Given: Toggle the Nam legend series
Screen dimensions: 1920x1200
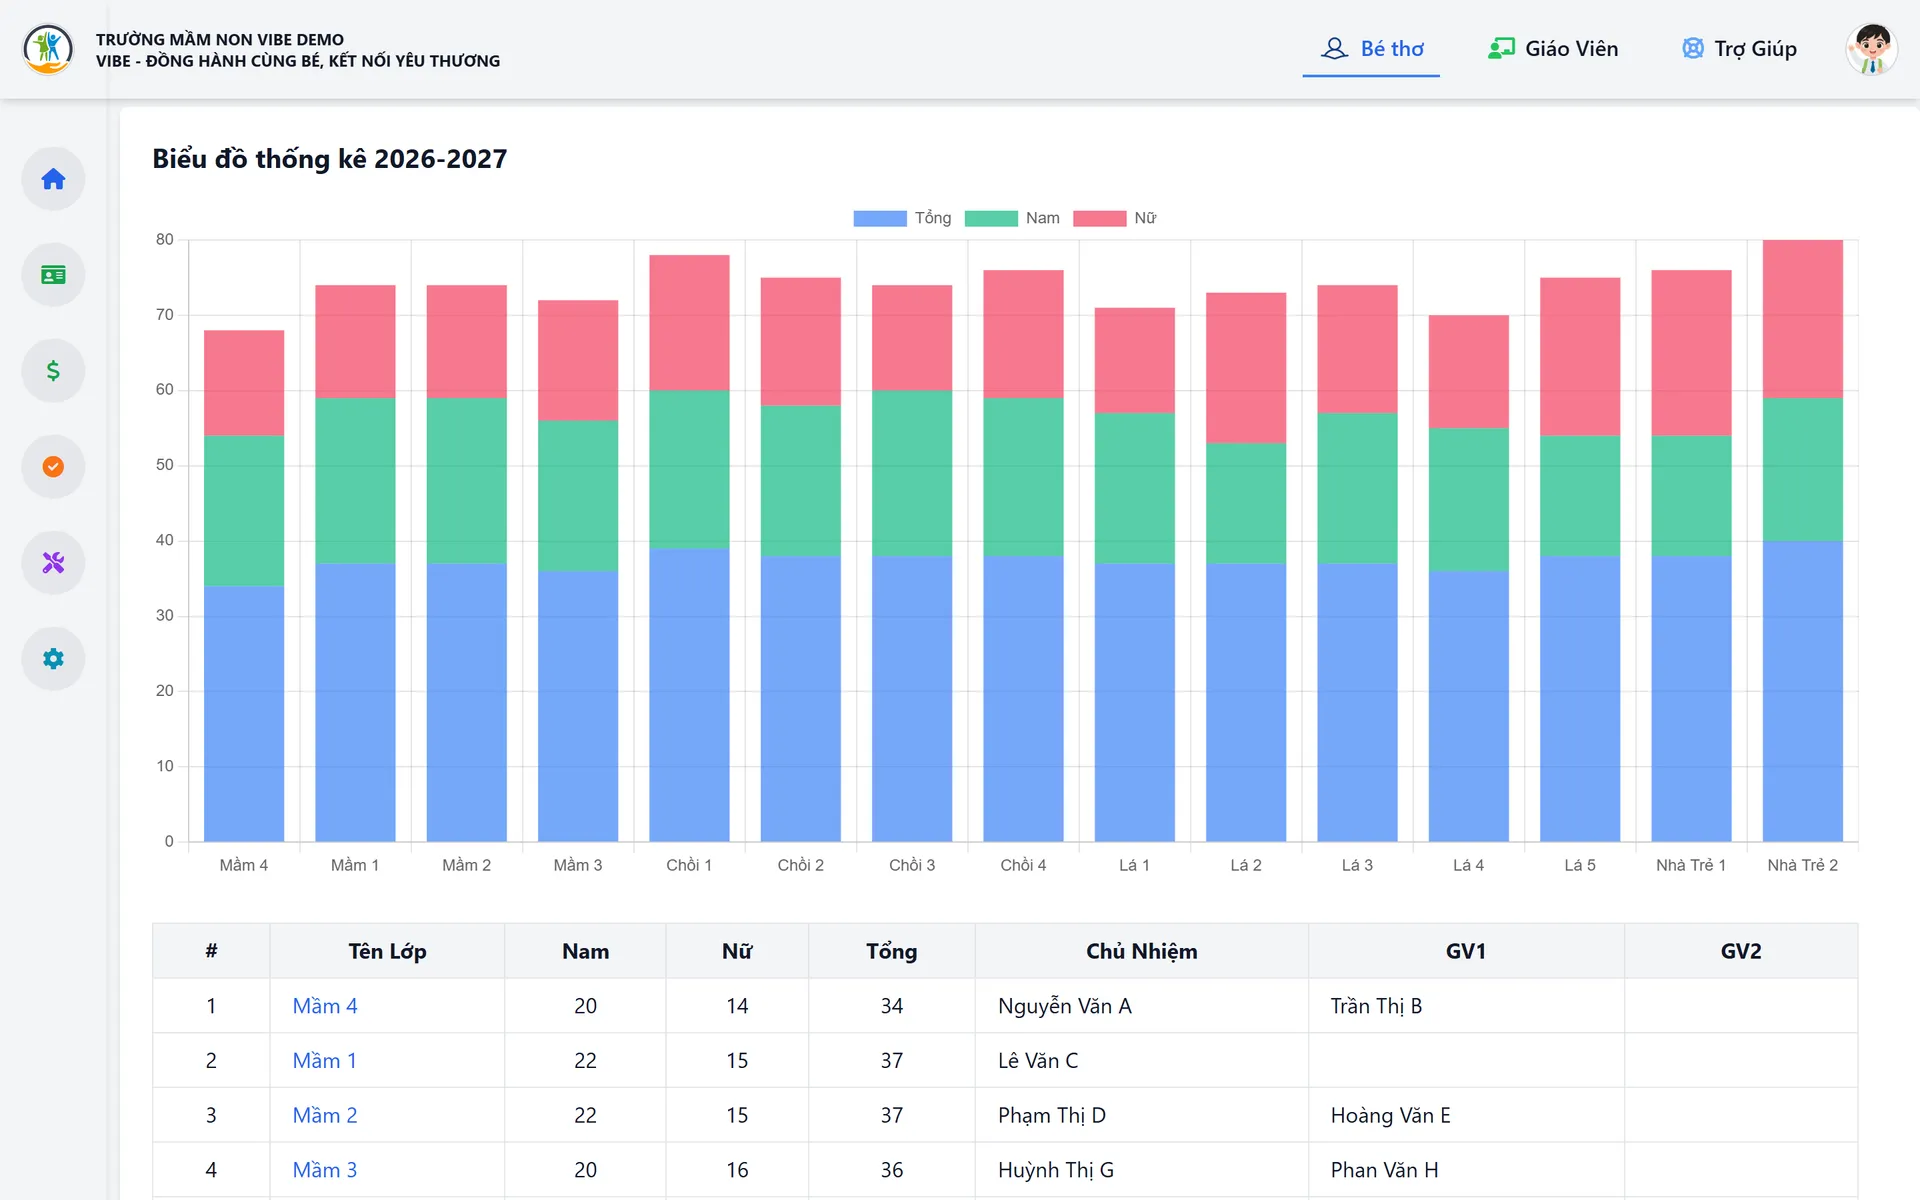Looking at the screenshot, I should pyautogui.click(x=1012, y=218).
